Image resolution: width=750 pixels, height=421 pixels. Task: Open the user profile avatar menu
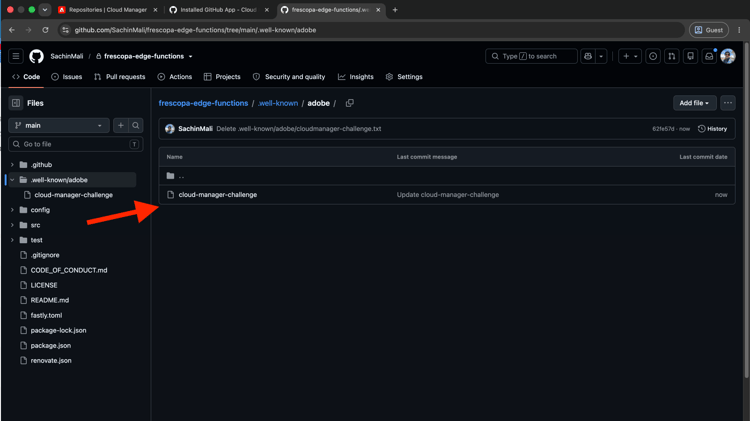click(x=728, y=56)
